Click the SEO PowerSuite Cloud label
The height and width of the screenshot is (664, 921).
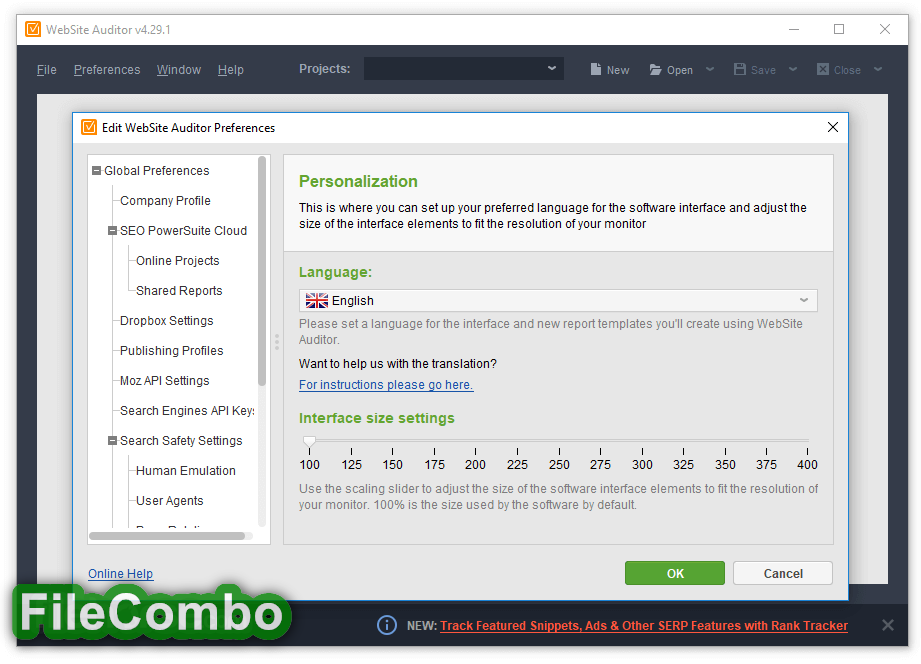point(183,230)
